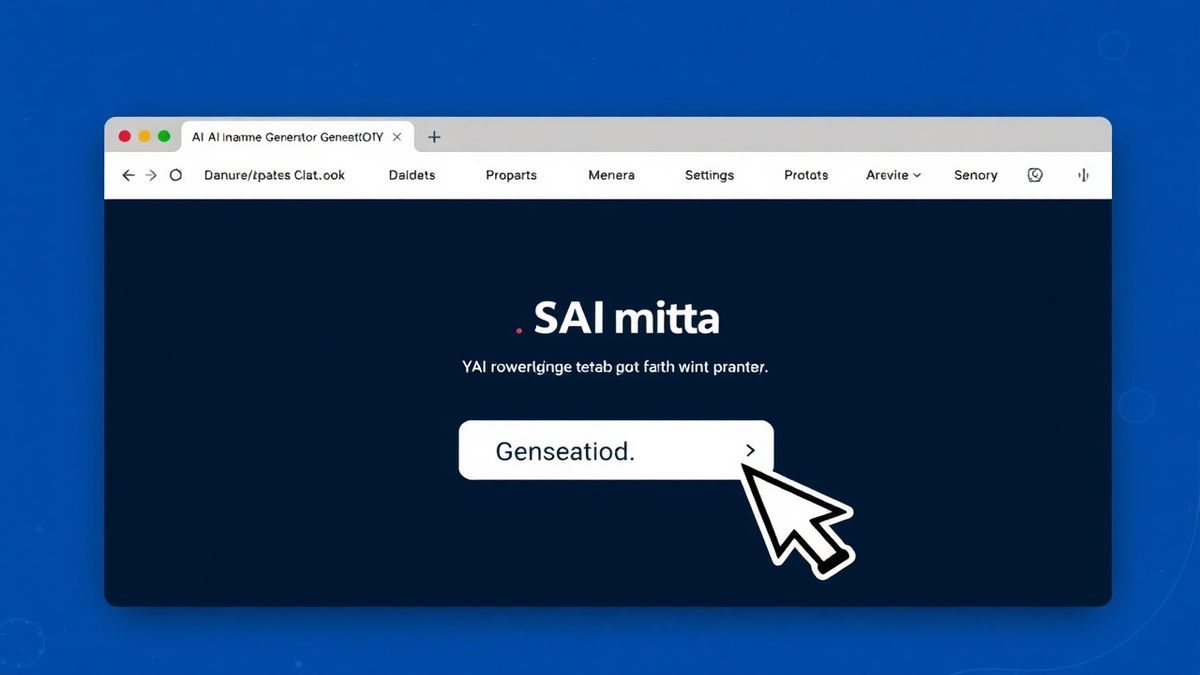Select the AI Generator browser tab
Screen dimensions: 1200x675
(x=296, y=137)
